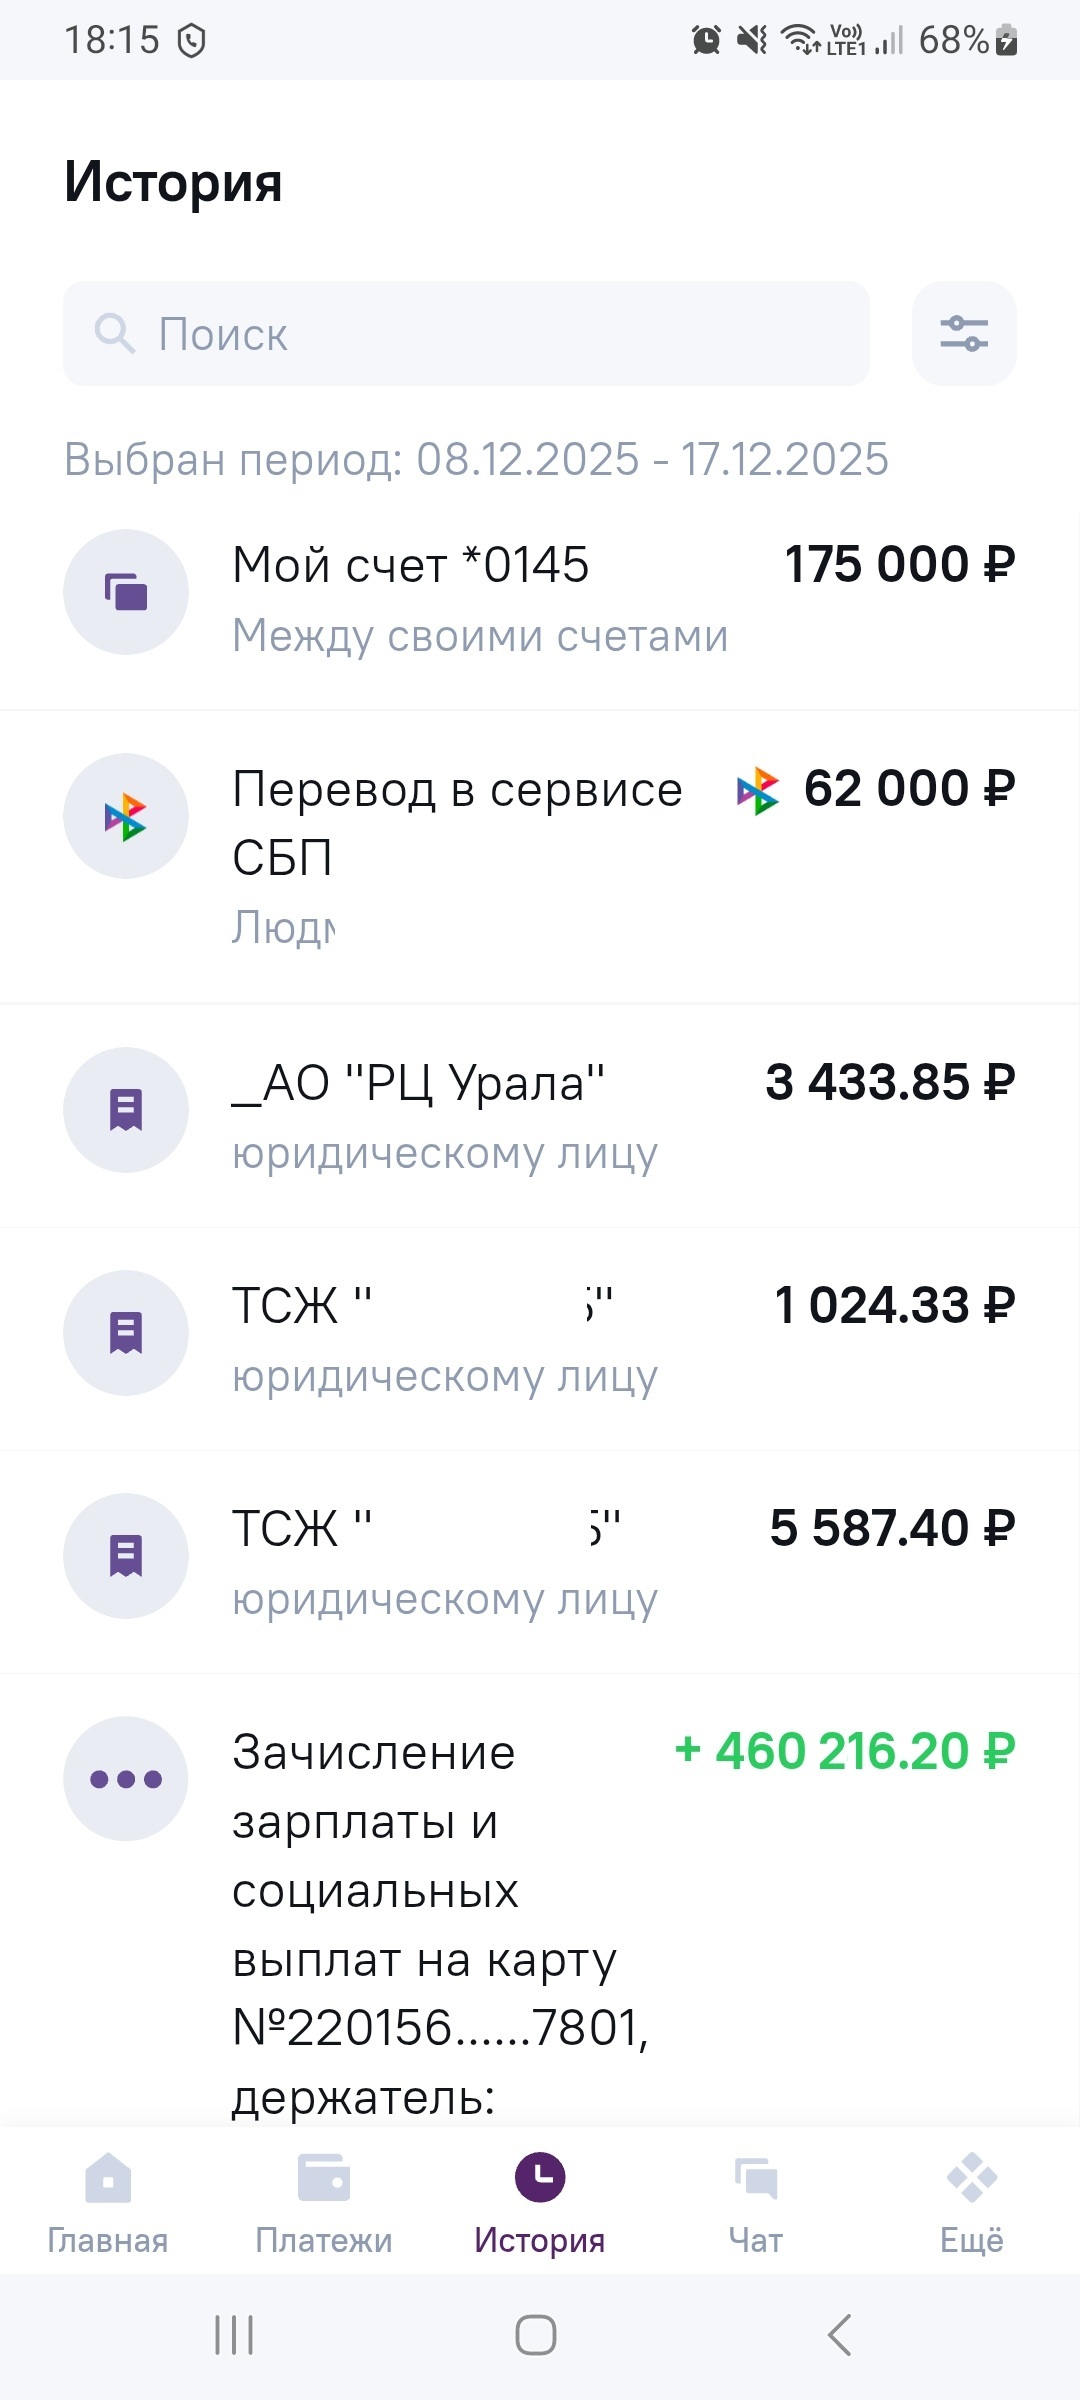
Task: Tap the selected period date range
Action: 476,460
